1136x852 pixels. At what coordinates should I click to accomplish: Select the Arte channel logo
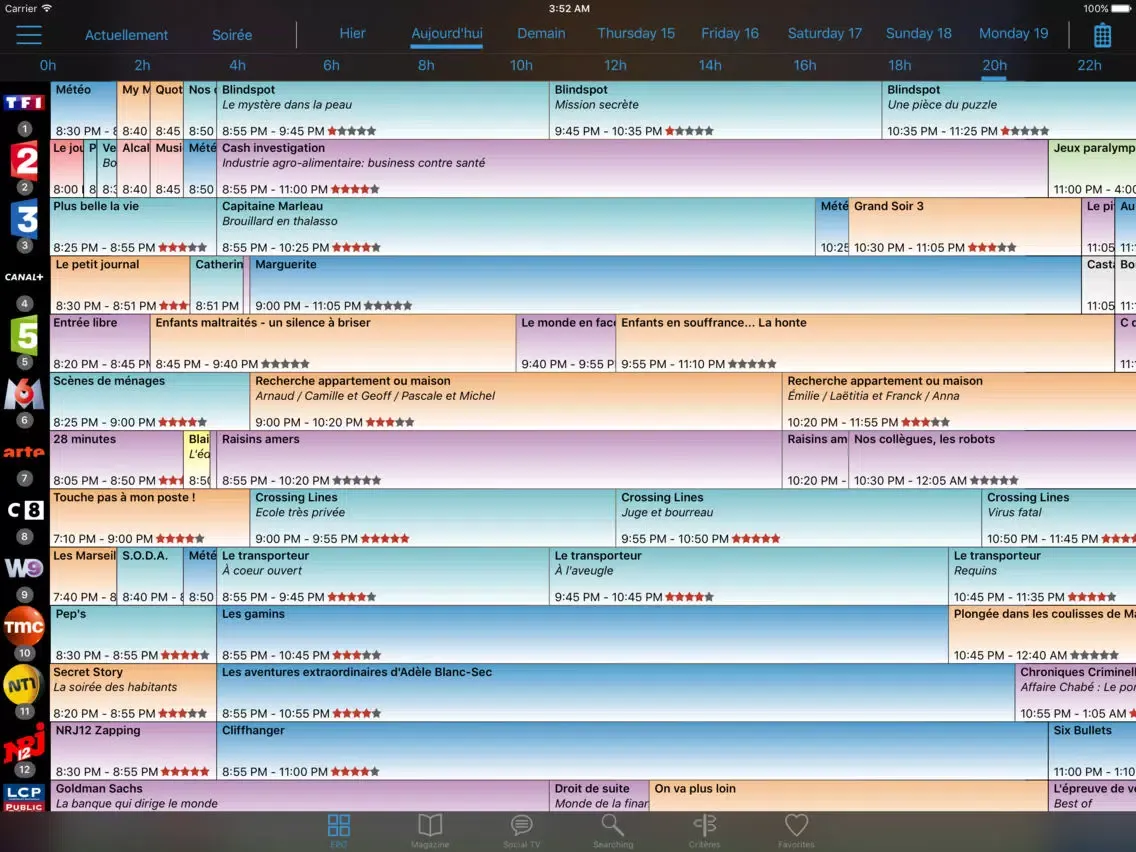[x=25, y=452]
